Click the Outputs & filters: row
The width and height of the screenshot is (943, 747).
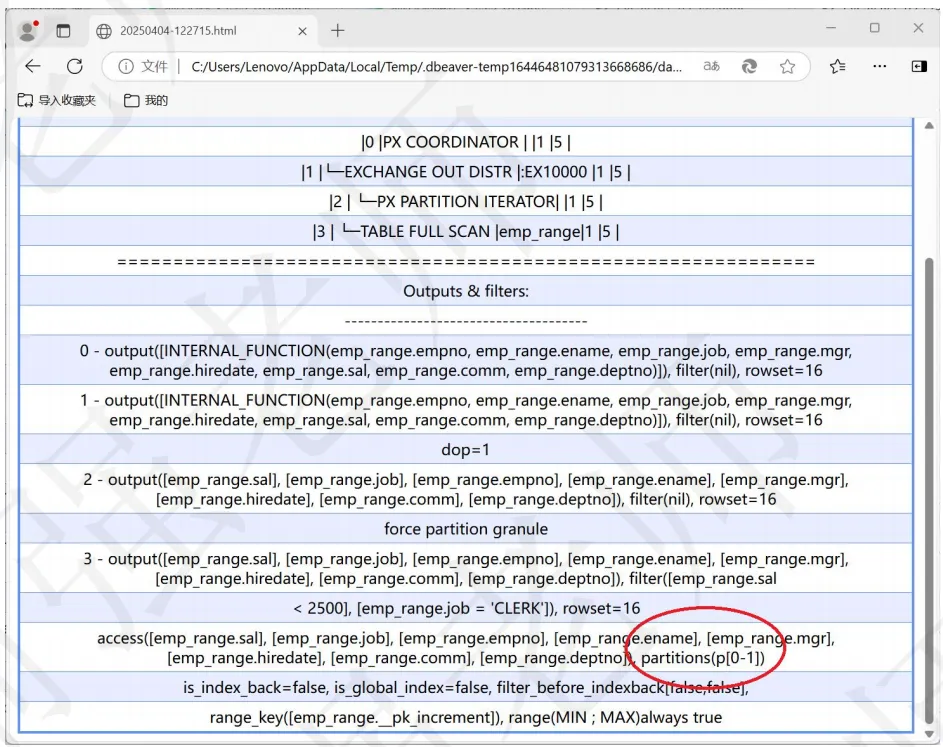(x=465, y=290)
